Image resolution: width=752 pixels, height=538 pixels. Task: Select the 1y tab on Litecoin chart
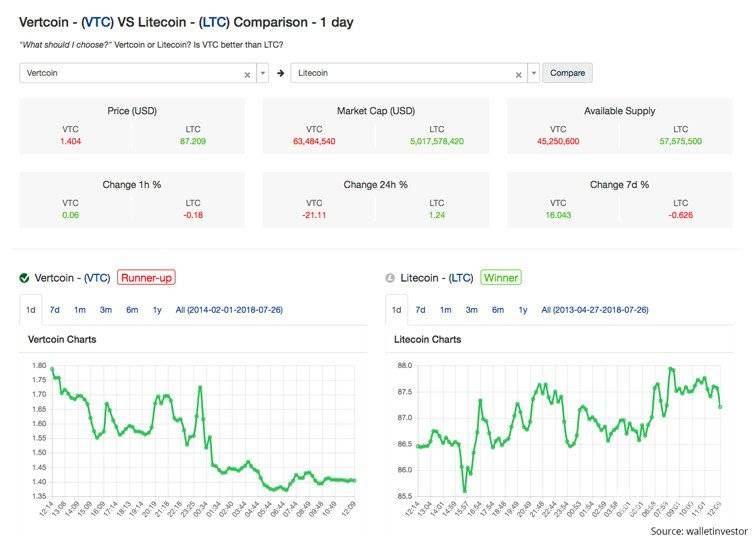click(523, 310)
